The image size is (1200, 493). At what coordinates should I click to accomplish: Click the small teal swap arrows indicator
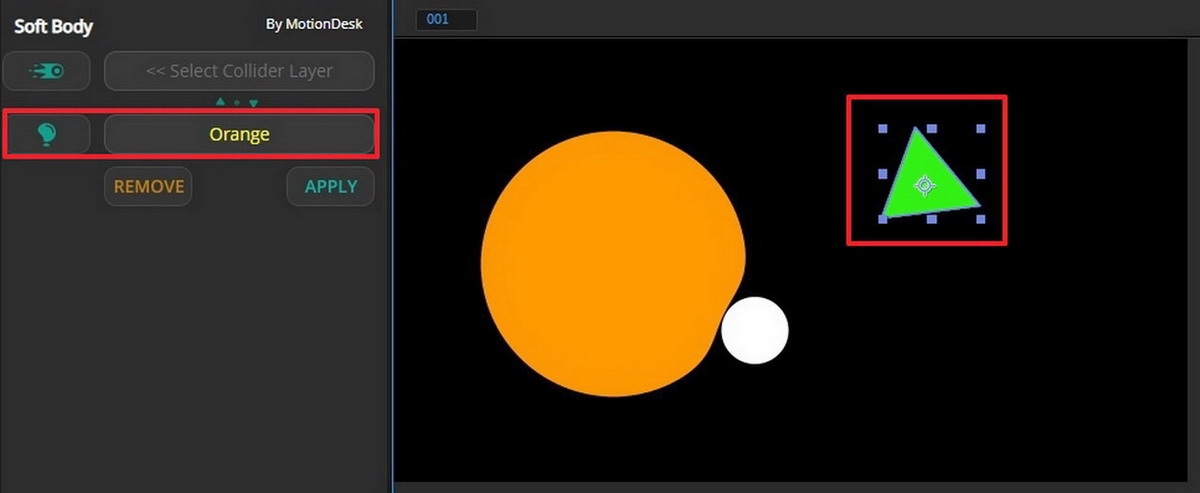pyautogui.click(x=237, y=102)
